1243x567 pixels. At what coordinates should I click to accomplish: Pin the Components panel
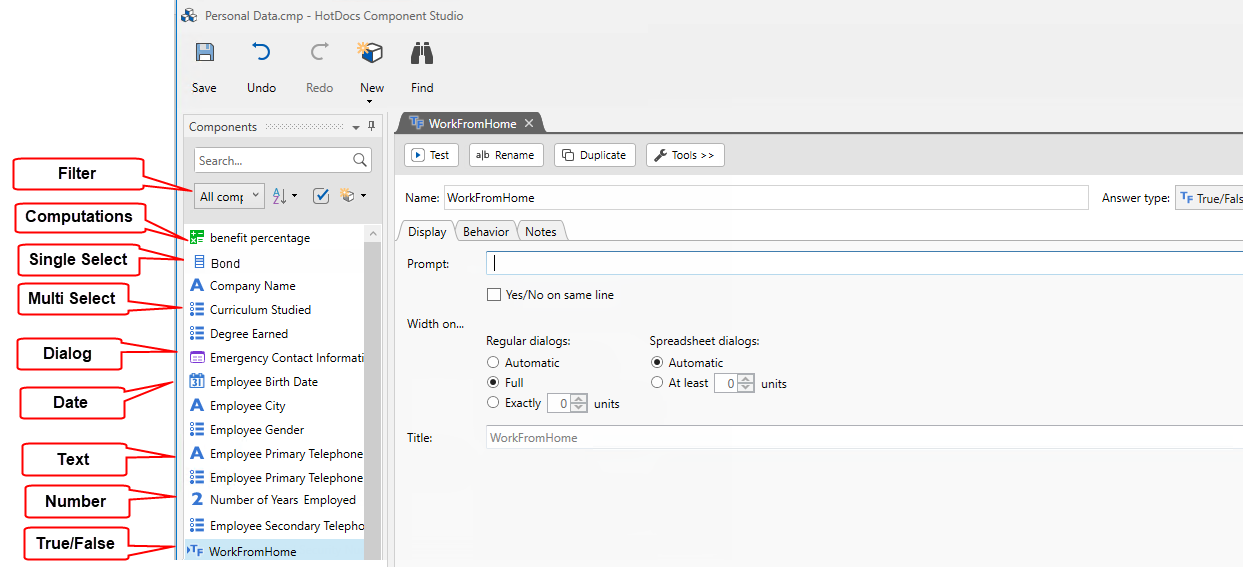pos(372,126)
